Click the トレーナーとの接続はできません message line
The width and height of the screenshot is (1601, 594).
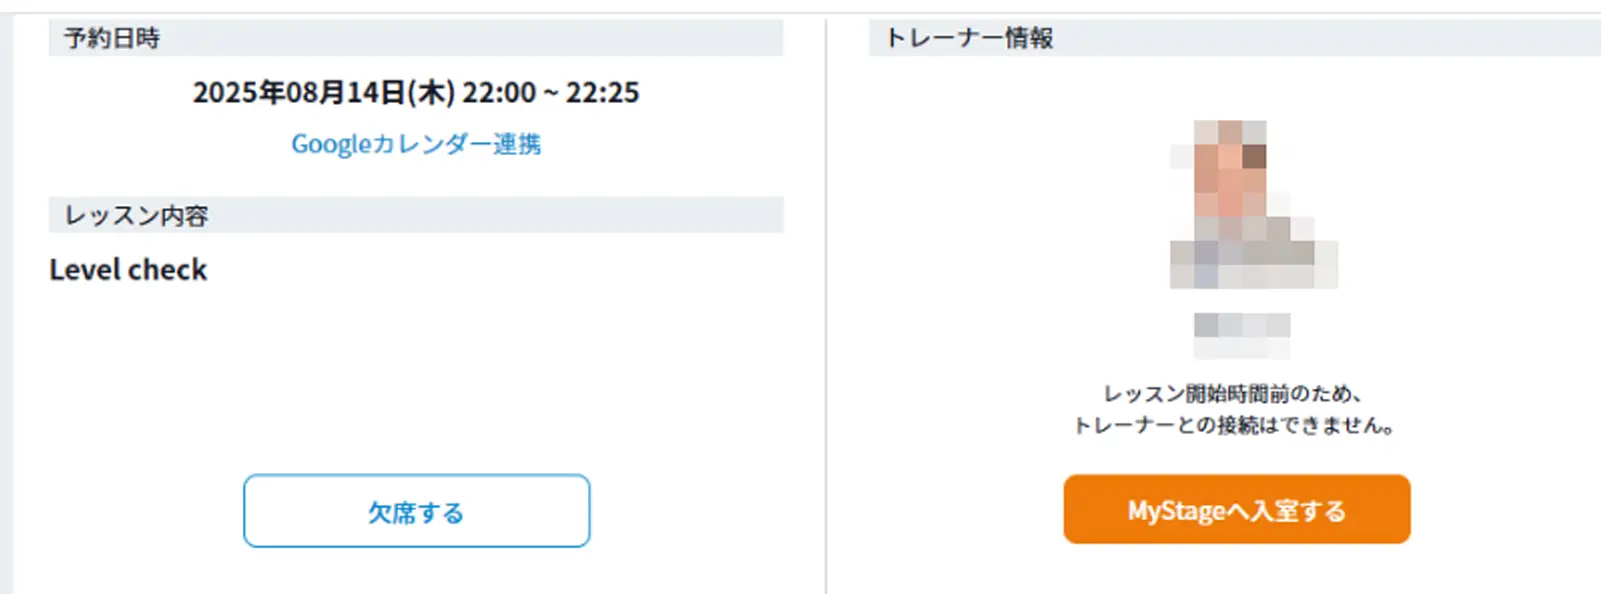pyautogui.click(x=1232, y=425)
